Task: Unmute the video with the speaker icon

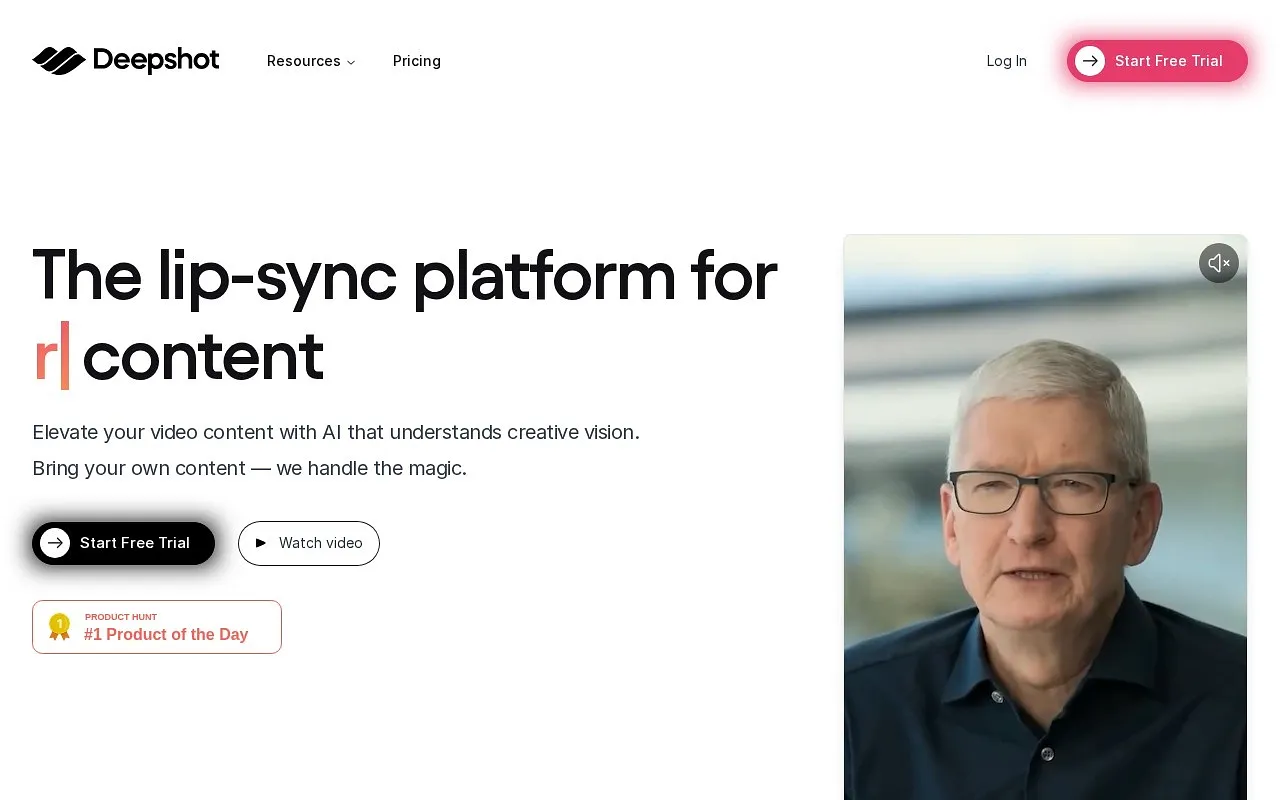Action: [x=1219, y=263]
